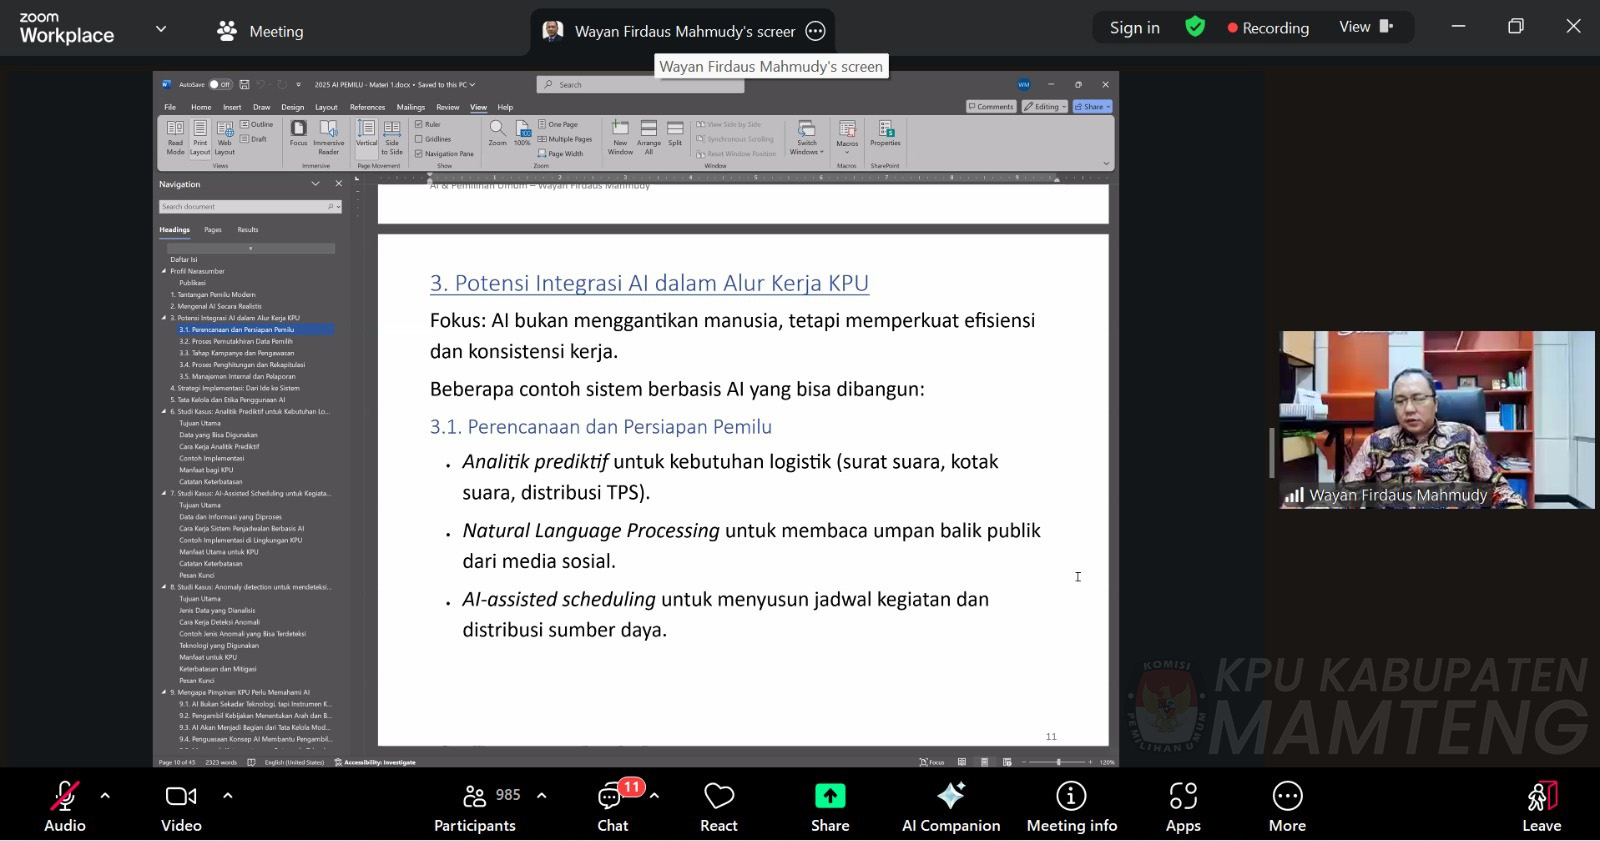Expand audio options arrow next to Audio
Screen dimensions: 1600x841
tap(105, 796)
